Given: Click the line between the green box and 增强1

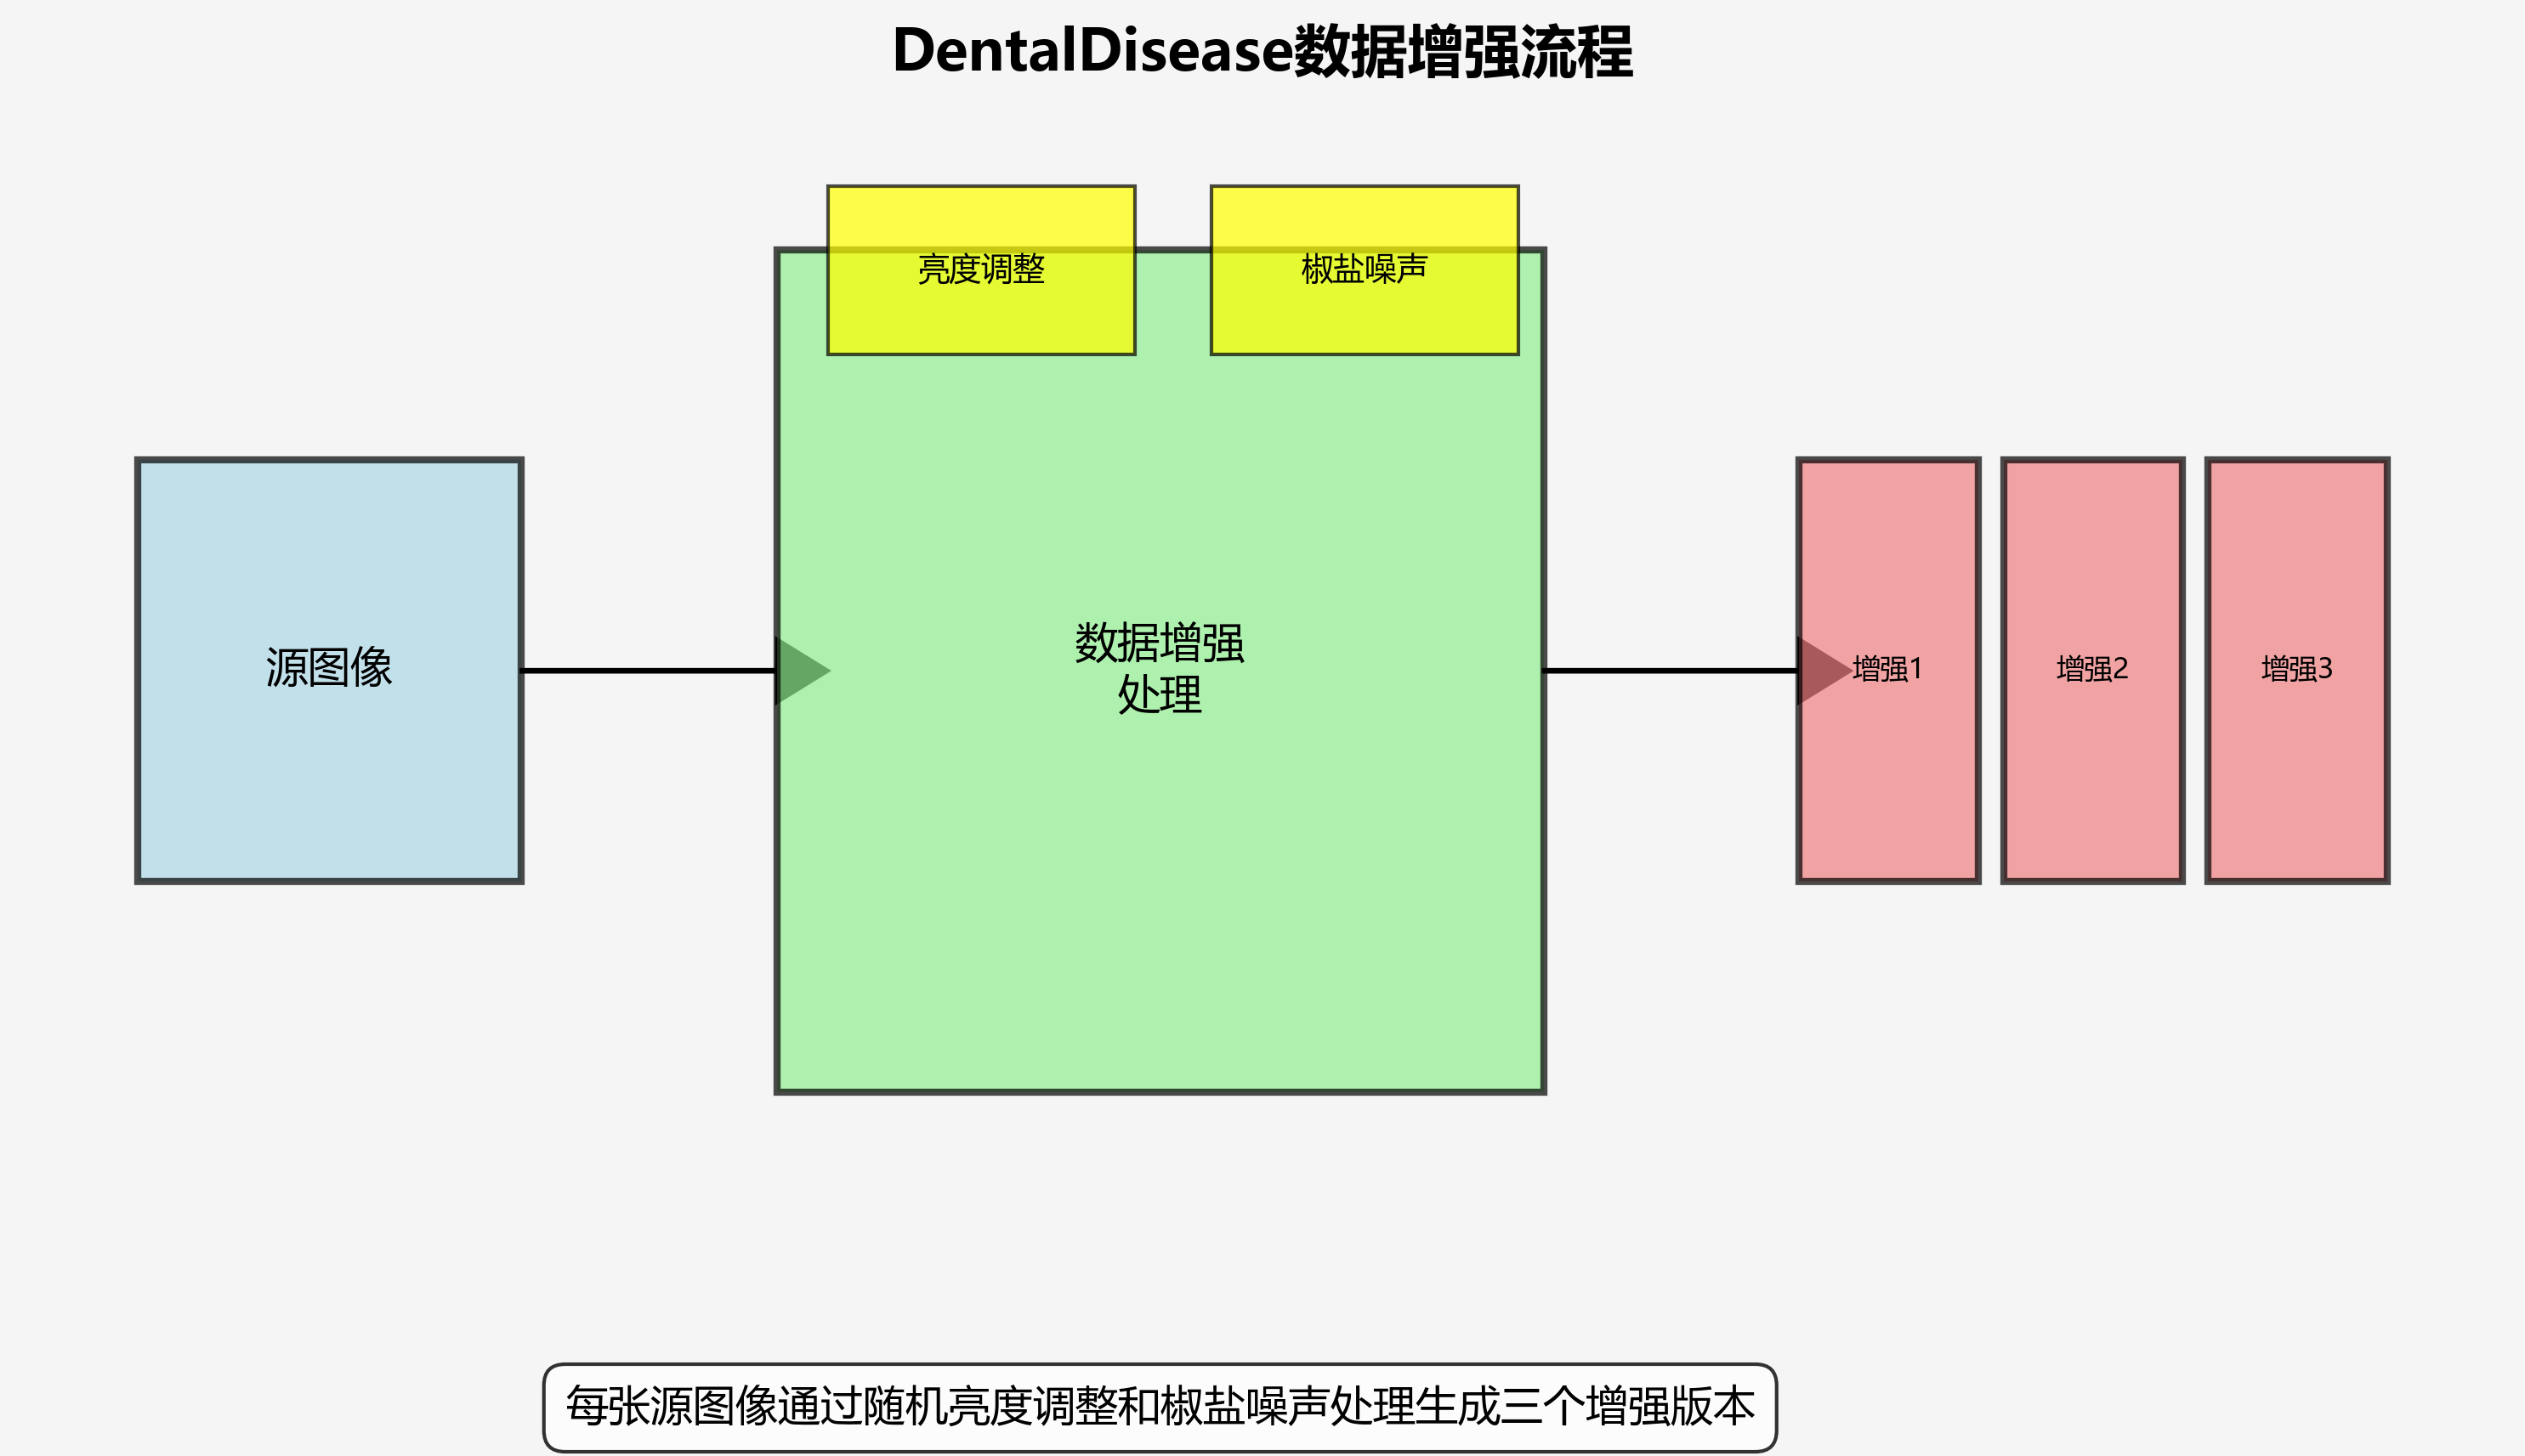Looking at the screenshot, I should coord(1670,671).
